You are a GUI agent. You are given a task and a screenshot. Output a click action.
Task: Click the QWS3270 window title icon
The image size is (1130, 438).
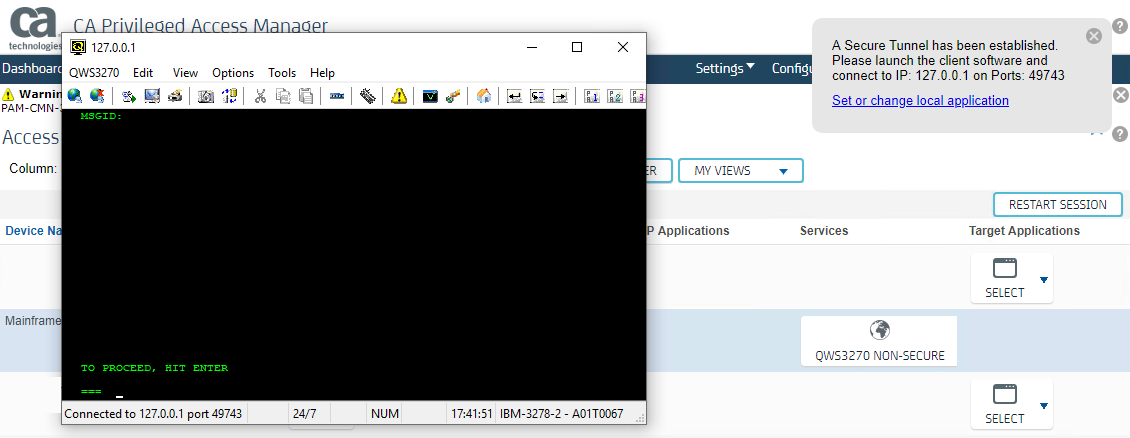point(77,47)
